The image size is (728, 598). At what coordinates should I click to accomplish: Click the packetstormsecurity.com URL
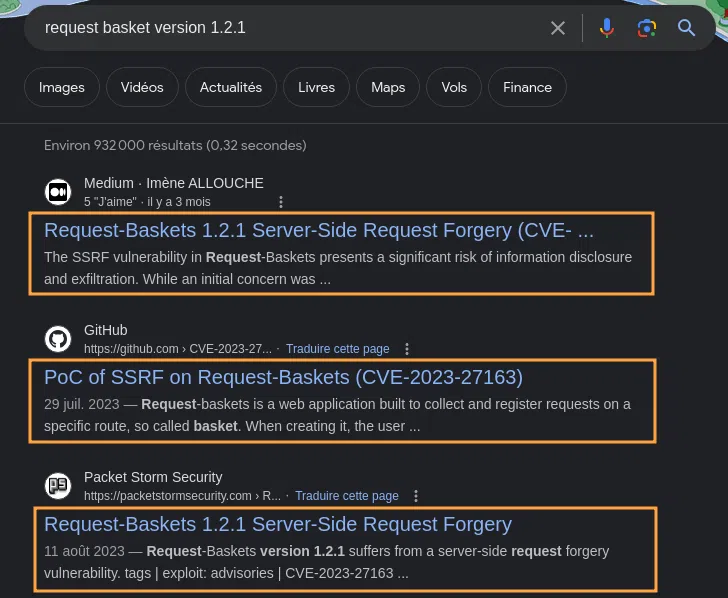pos(182,496)
